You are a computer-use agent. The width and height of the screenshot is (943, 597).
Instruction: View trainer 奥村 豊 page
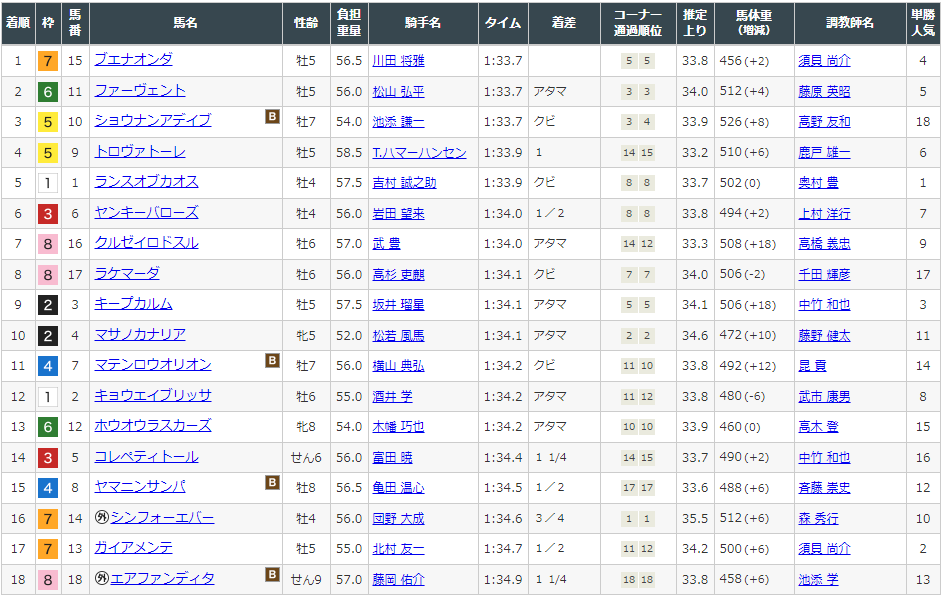click(x=817, y=183)
